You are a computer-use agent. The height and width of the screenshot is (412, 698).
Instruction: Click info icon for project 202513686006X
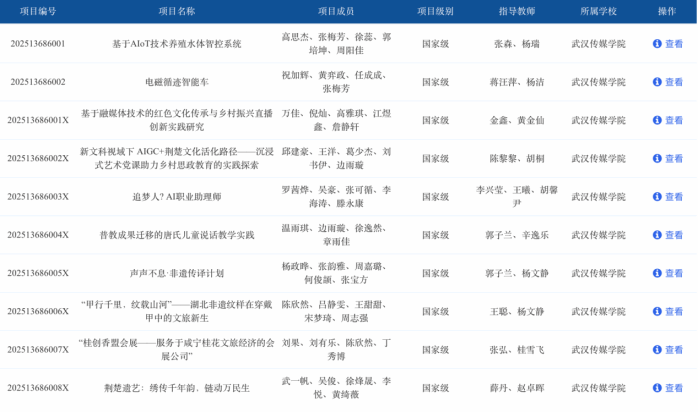point(657,311)
